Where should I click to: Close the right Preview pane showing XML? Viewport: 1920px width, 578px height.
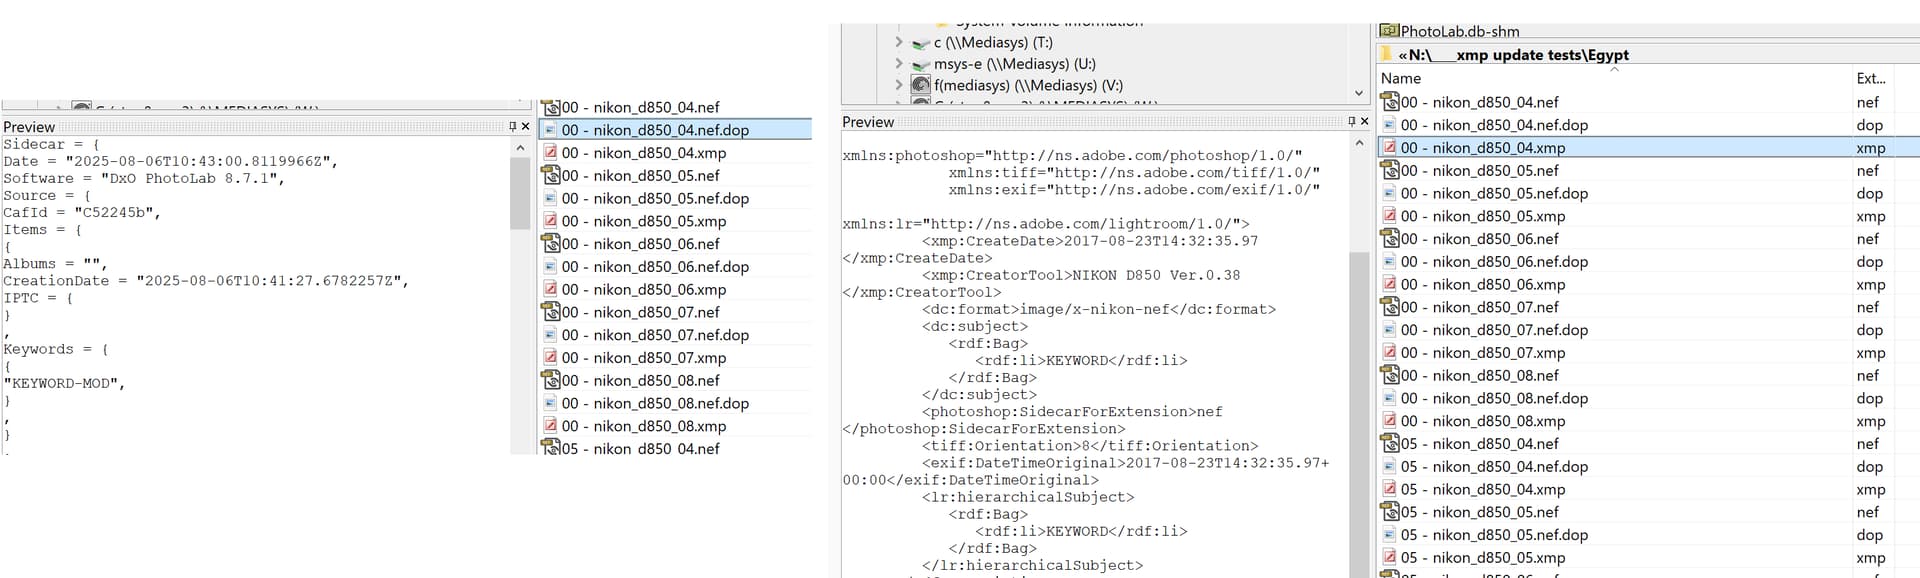coord(1364,122)
